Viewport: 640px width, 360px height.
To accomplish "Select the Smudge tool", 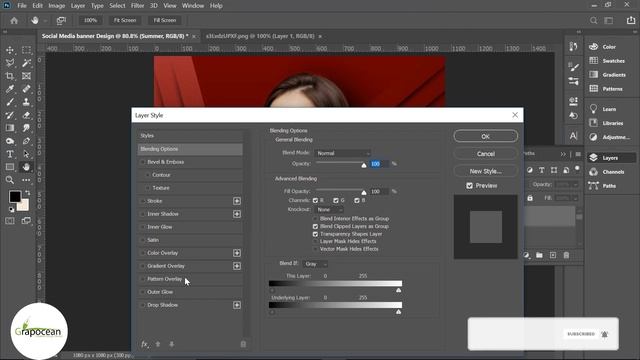I will [x=26, y=128].
